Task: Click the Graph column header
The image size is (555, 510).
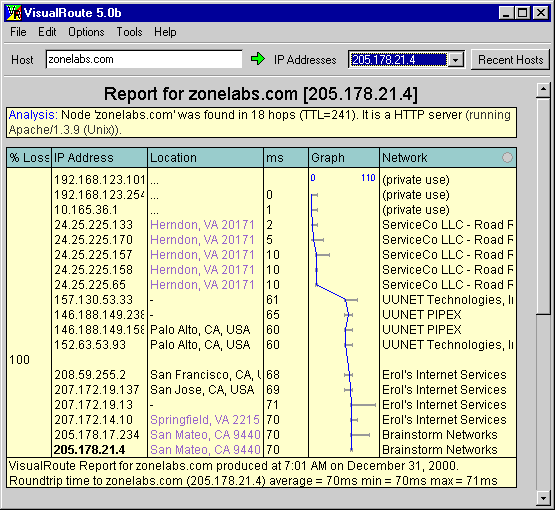Action: point(344,157)
